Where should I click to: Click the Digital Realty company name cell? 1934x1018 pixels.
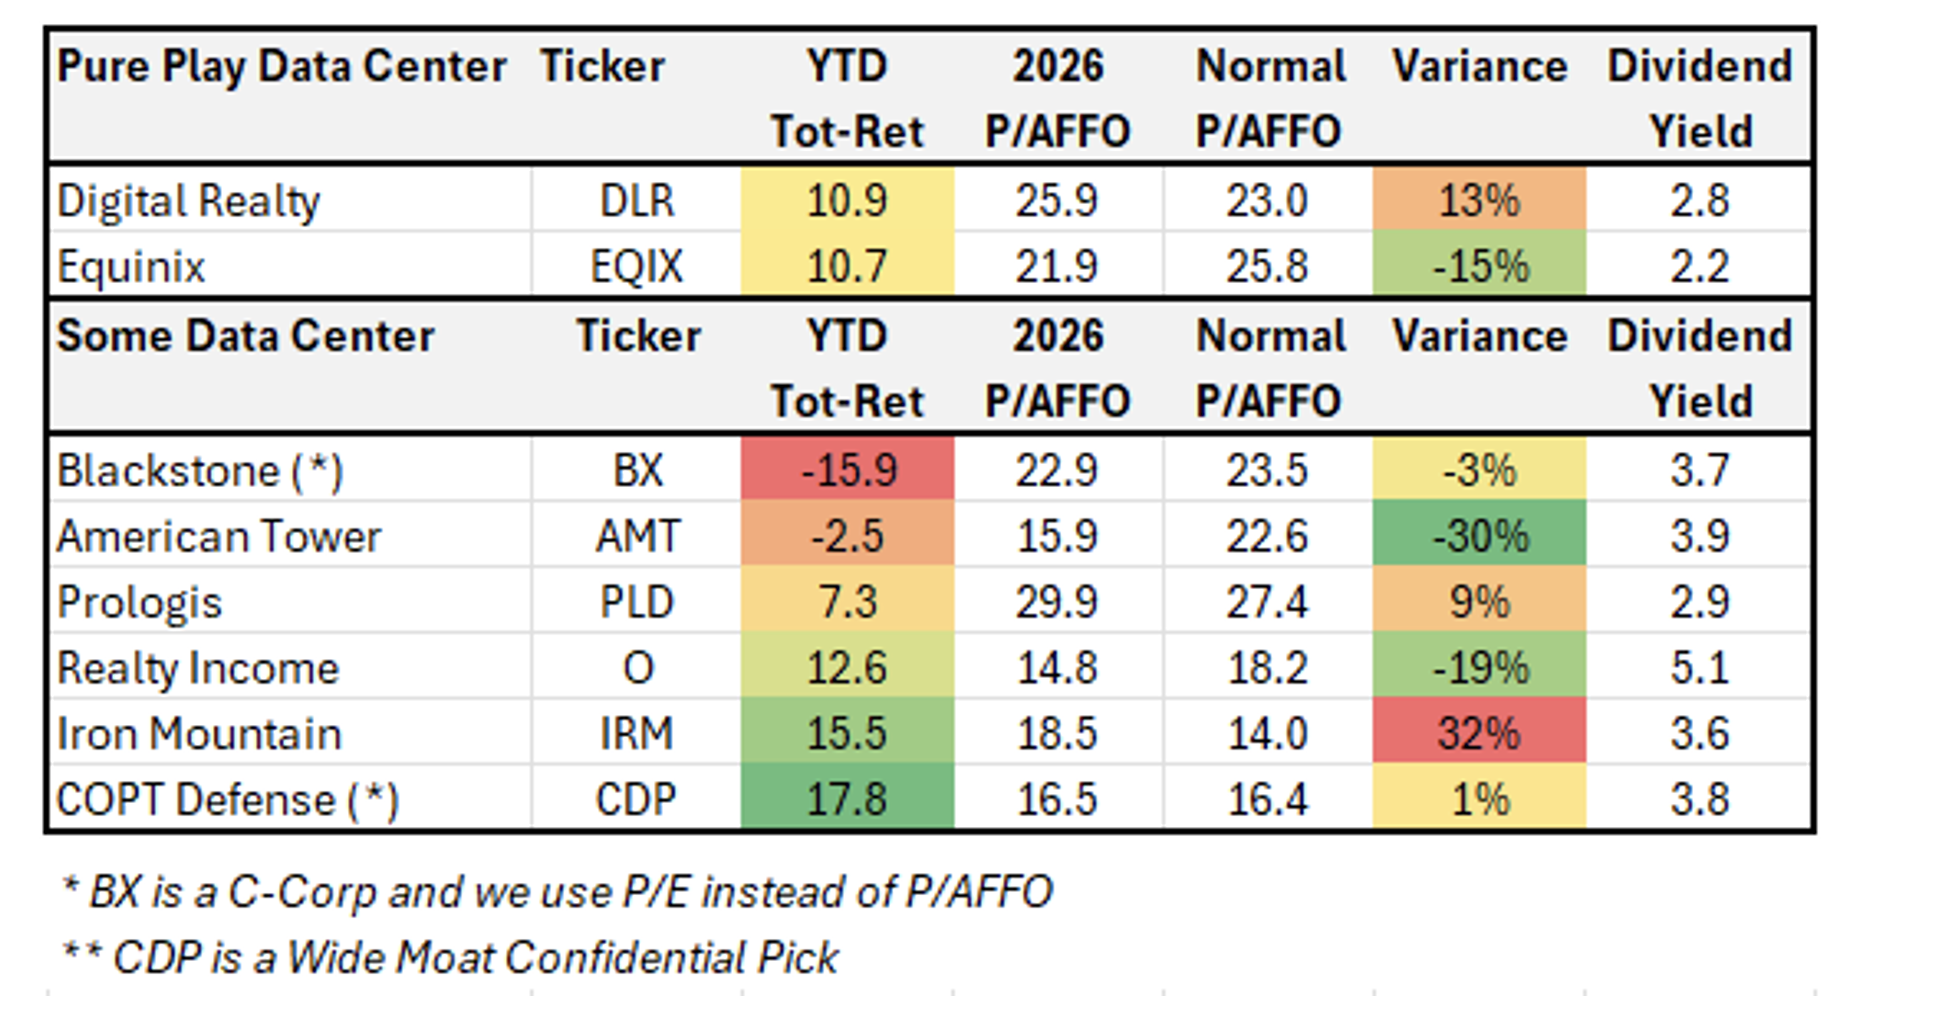188,201
